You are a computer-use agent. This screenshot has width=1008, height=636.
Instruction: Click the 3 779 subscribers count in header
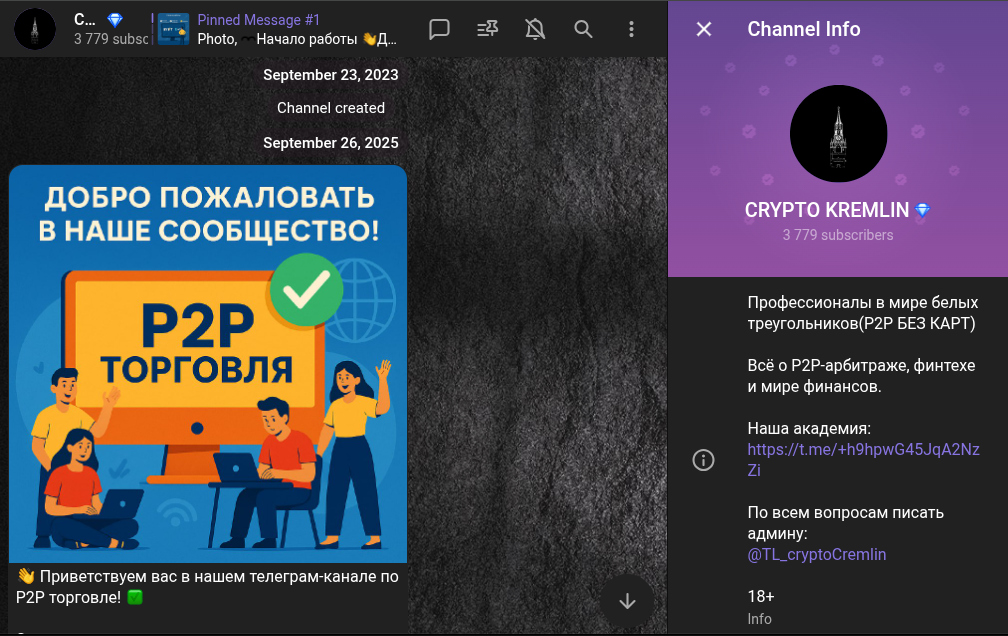(x=110, y=40)
